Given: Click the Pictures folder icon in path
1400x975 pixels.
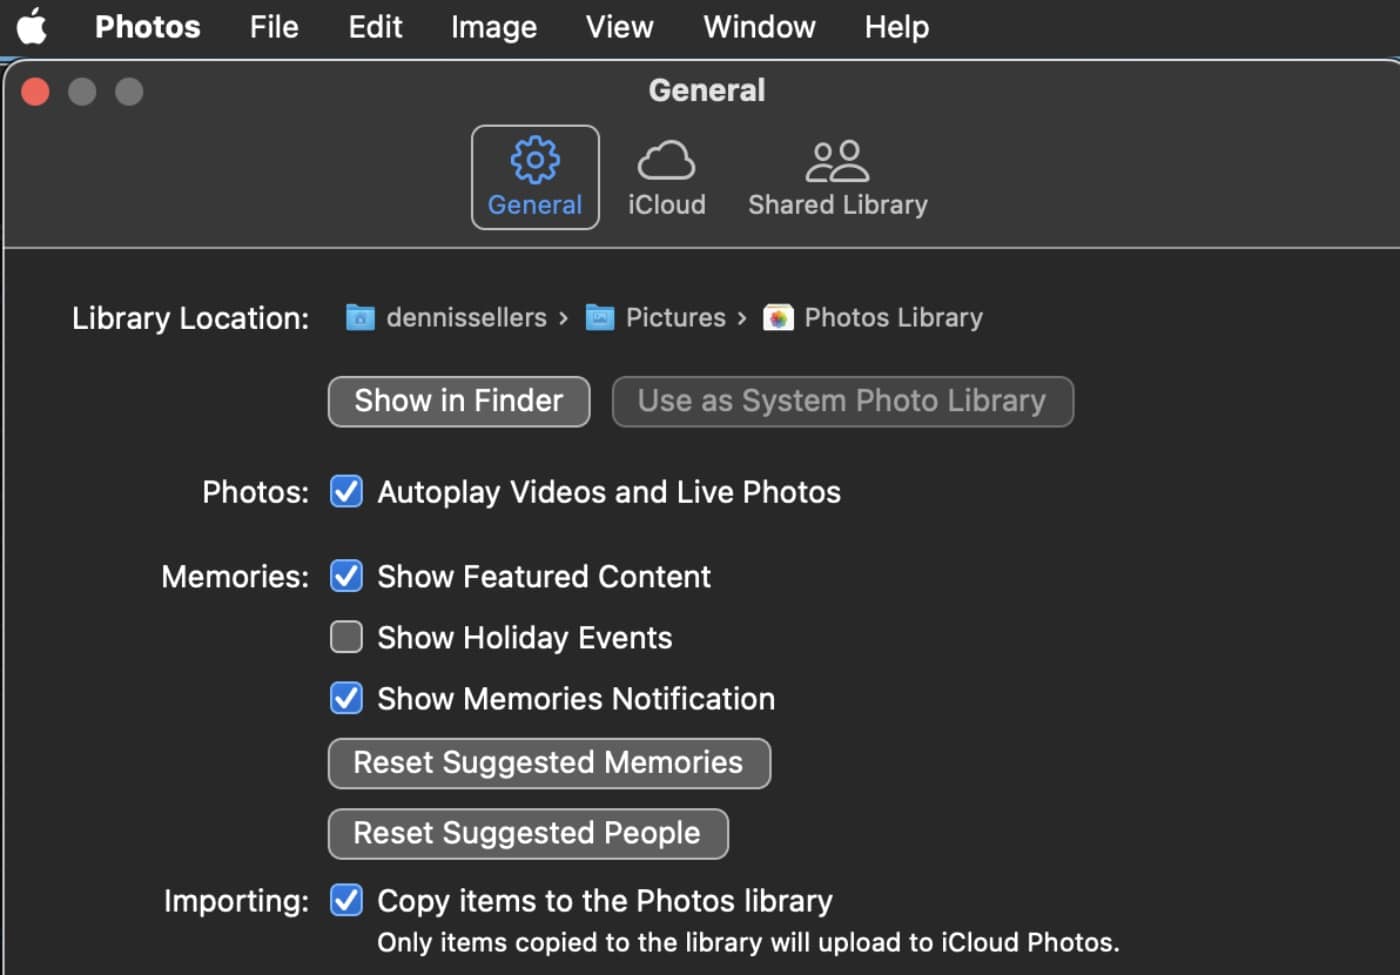Looking at the screenshot, I should coord(599,318).
